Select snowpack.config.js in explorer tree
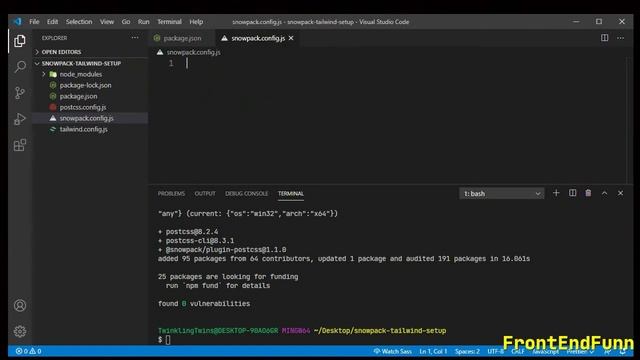This screenshot has width=640, height=360. click(87, 118)
